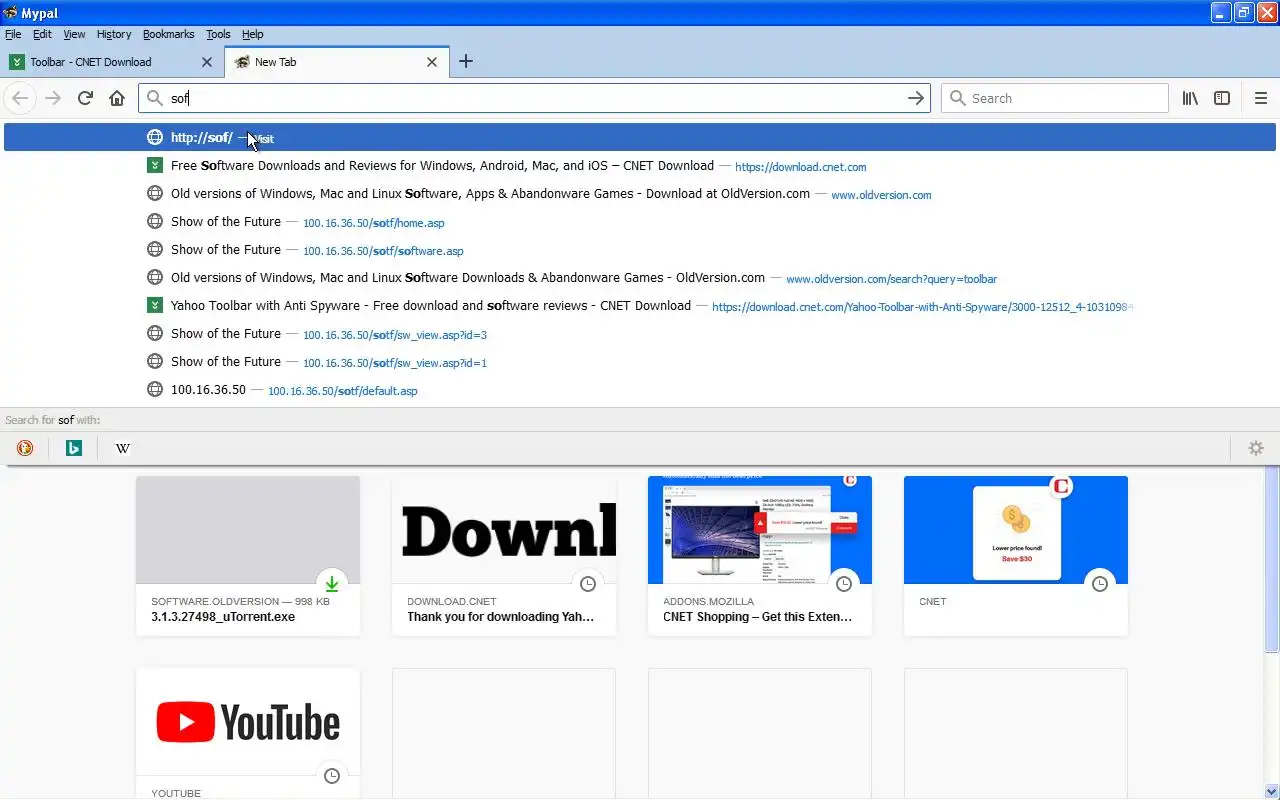Click the history clock on ADDONS.MOZILLA tile
The image size is (1280, 800).
844,584
